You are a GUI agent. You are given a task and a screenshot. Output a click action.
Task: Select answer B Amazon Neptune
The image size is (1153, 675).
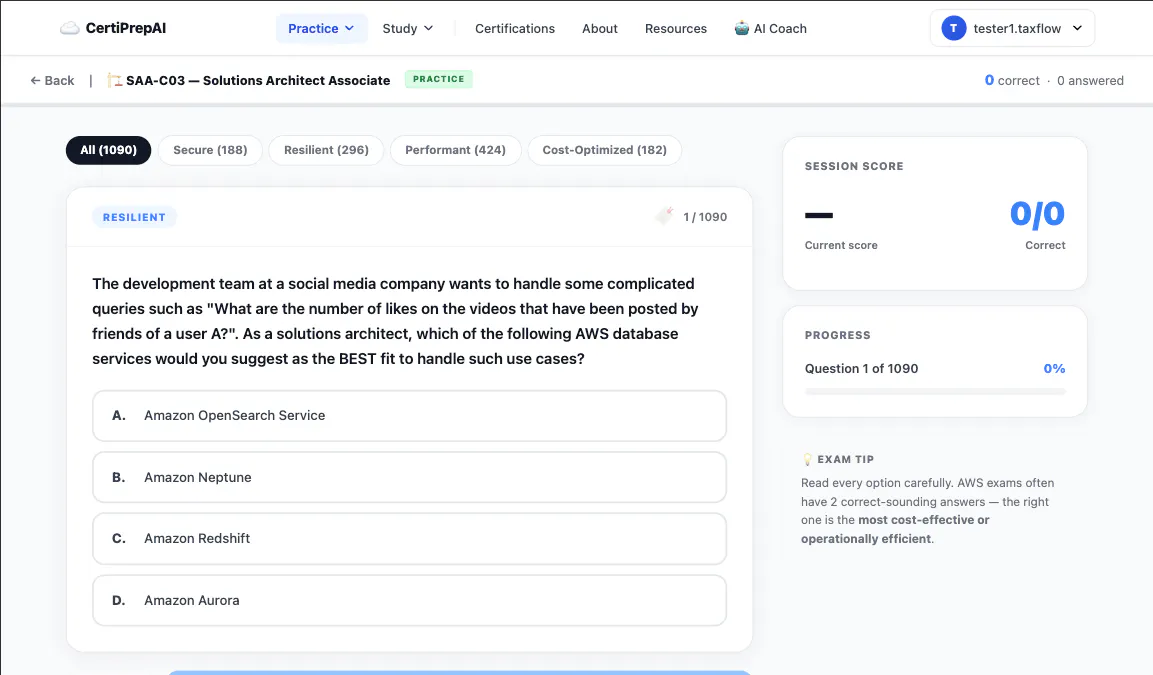tap(410, 477)
